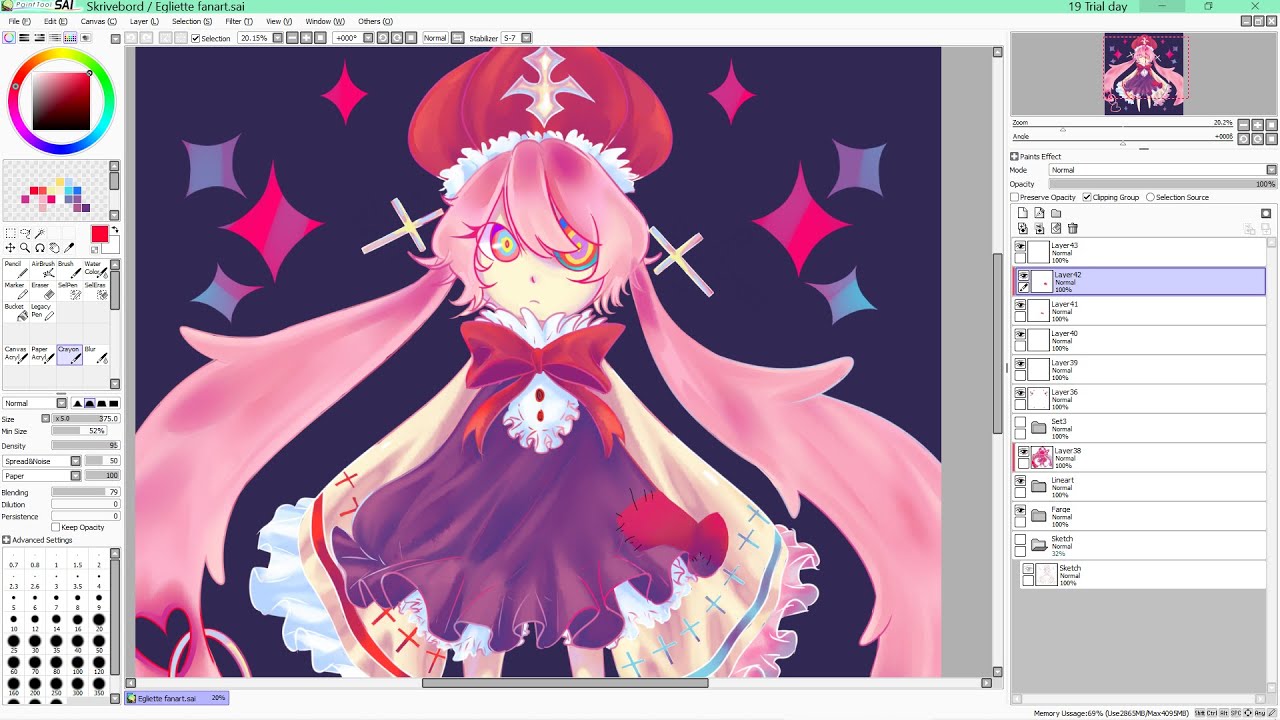Hide Layer43 with eye icon
1280x720 pixels.
[1021, 246]
